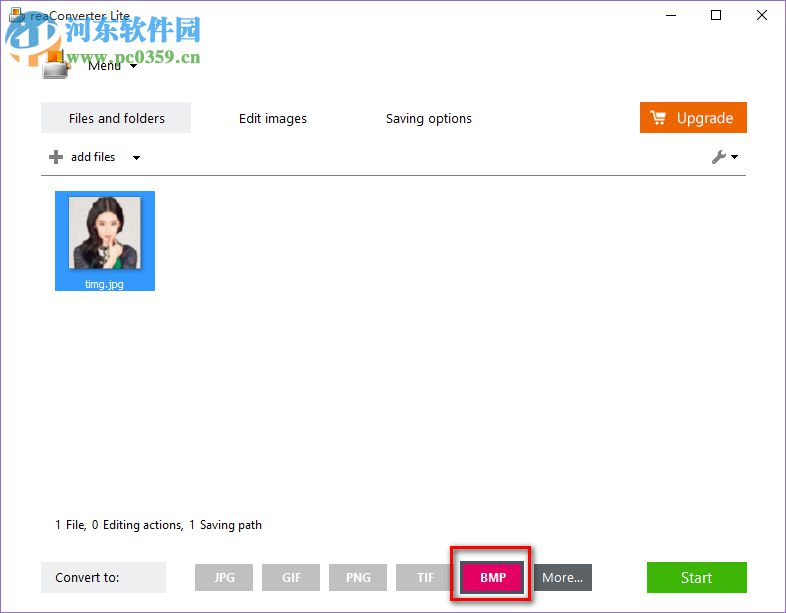
Task: Minimize the reaConverter Lite window
Action: 671,16
